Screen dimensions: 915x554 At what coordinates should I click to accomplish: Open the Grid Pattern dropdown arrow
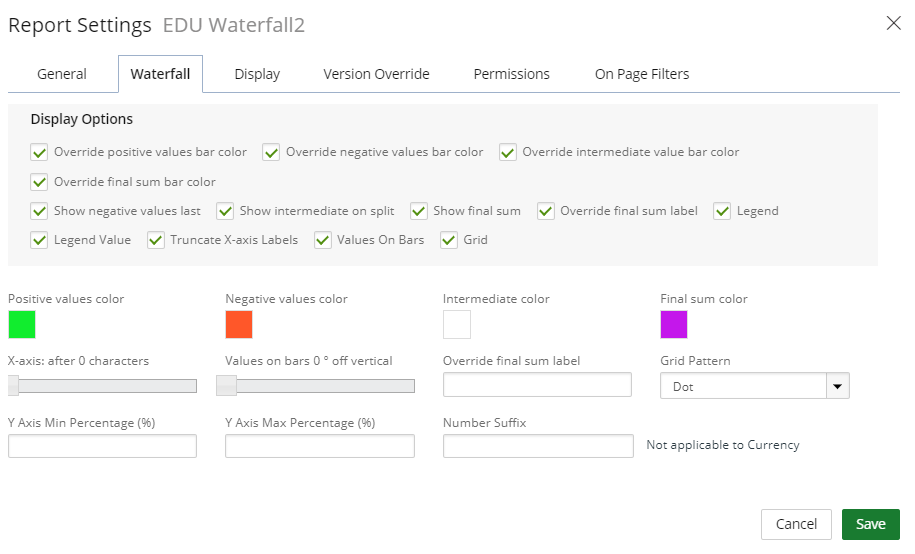(837, 386)
